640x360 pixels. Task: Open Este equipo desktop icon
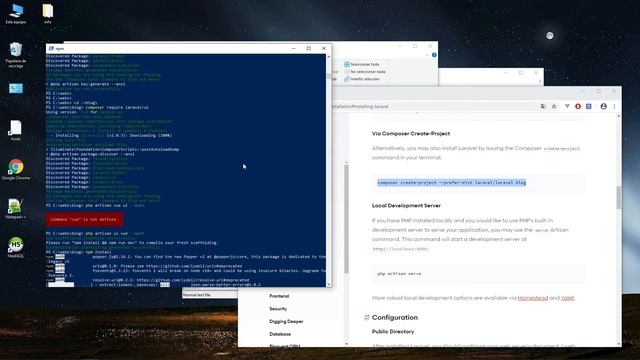(16, 13)
